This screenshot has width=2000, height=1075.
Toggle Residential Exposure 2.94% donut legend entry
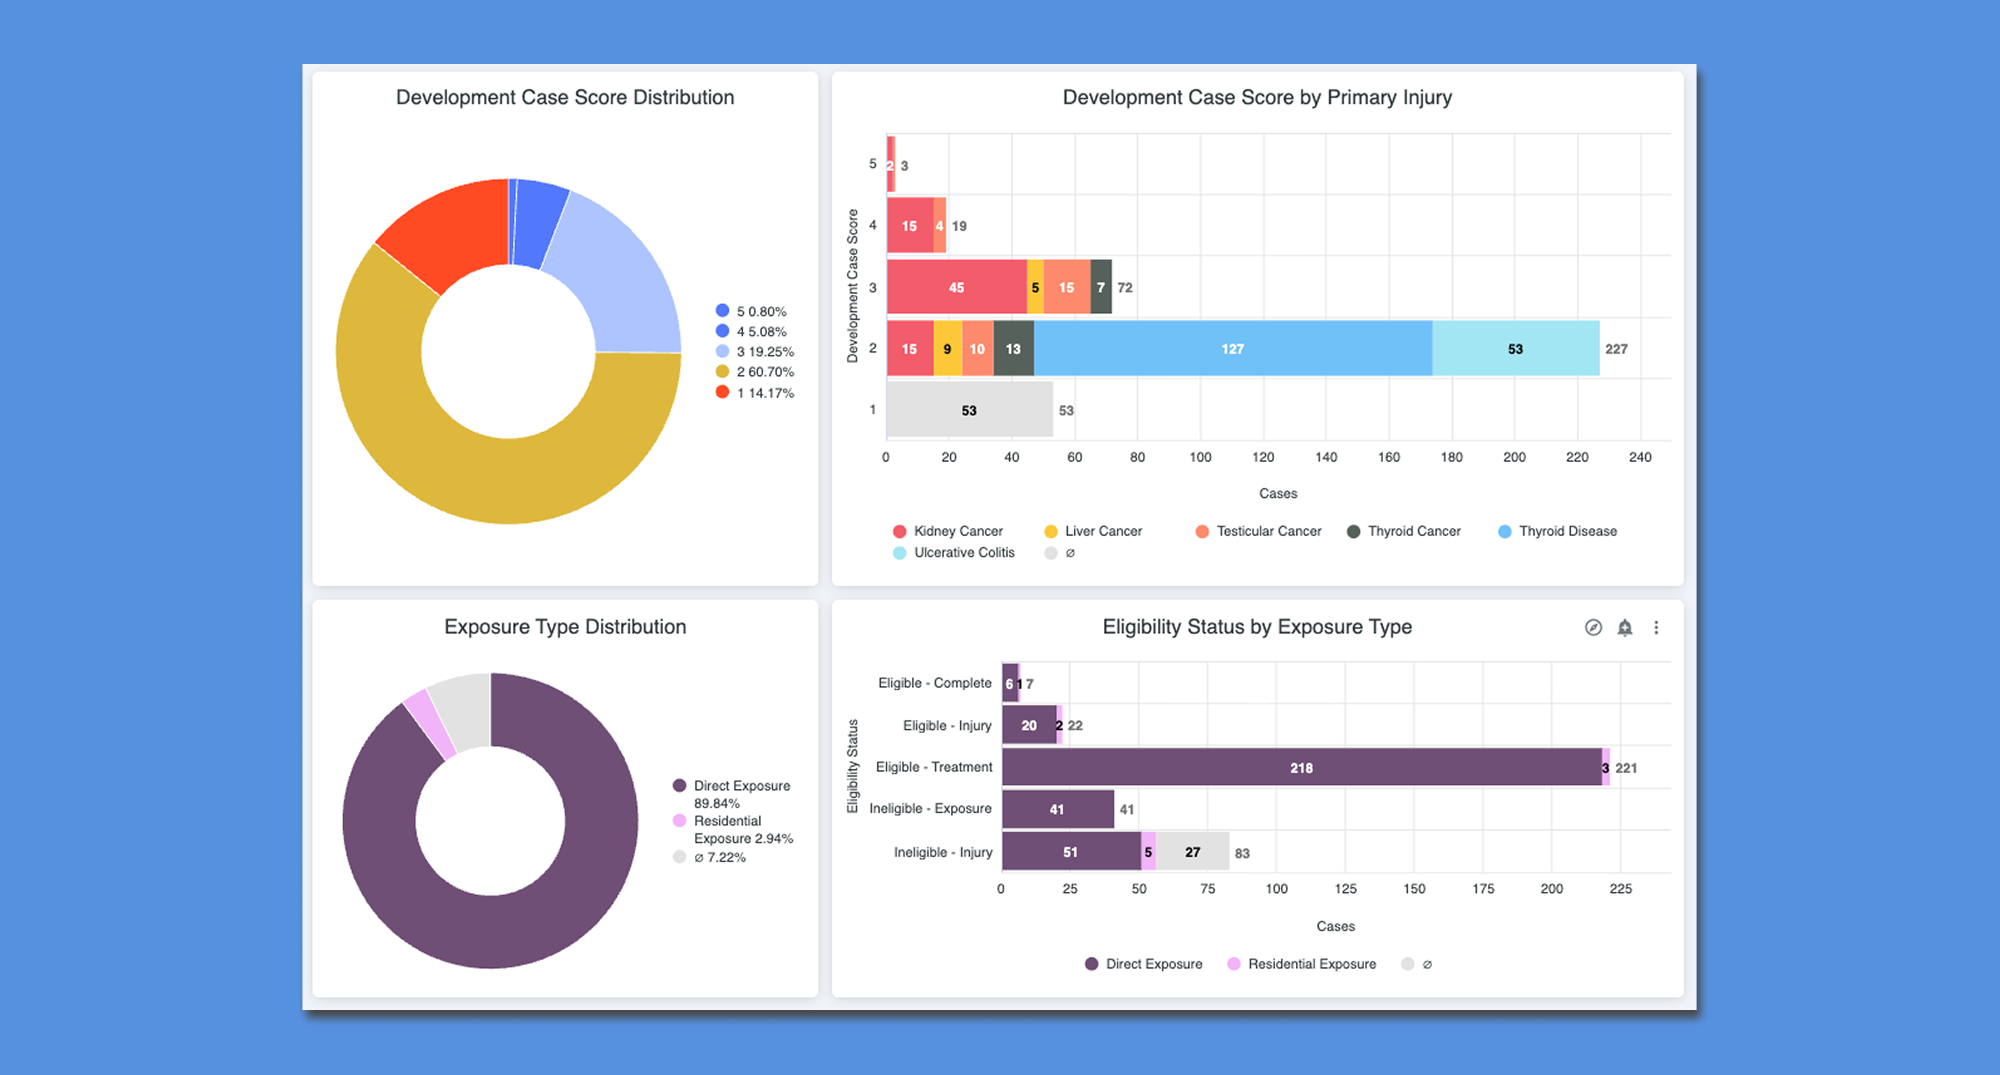[733, 829]
